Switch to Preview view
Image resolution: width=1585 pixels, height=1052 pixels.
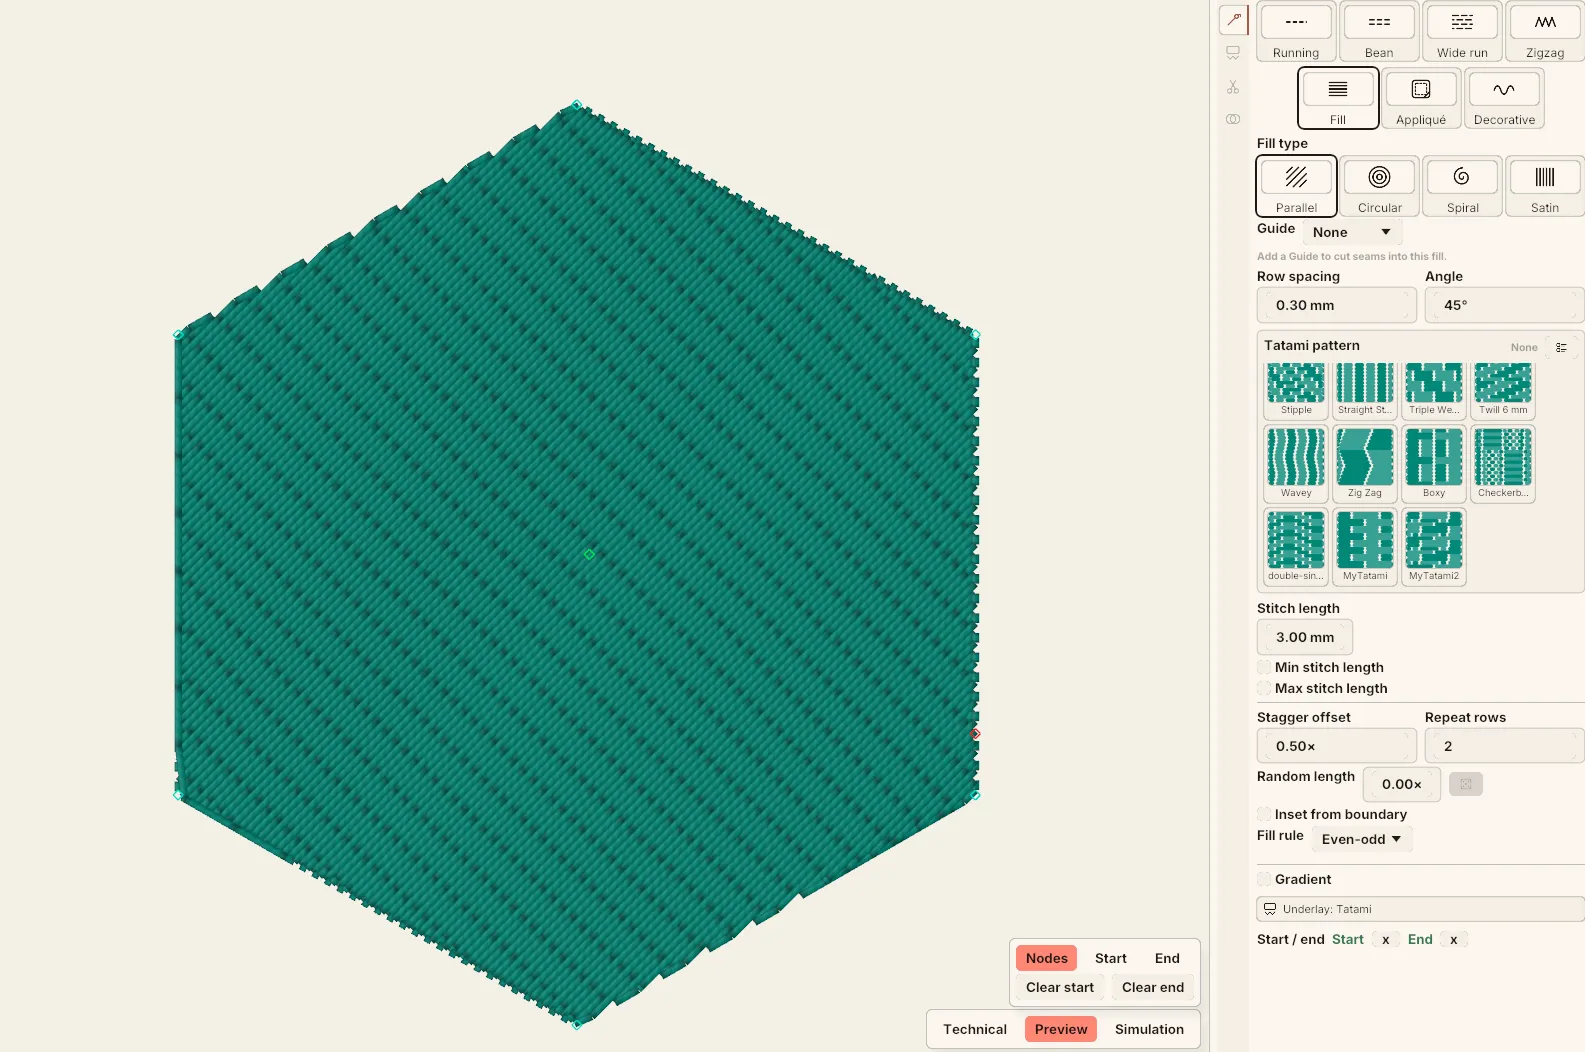point(1061,1029)
